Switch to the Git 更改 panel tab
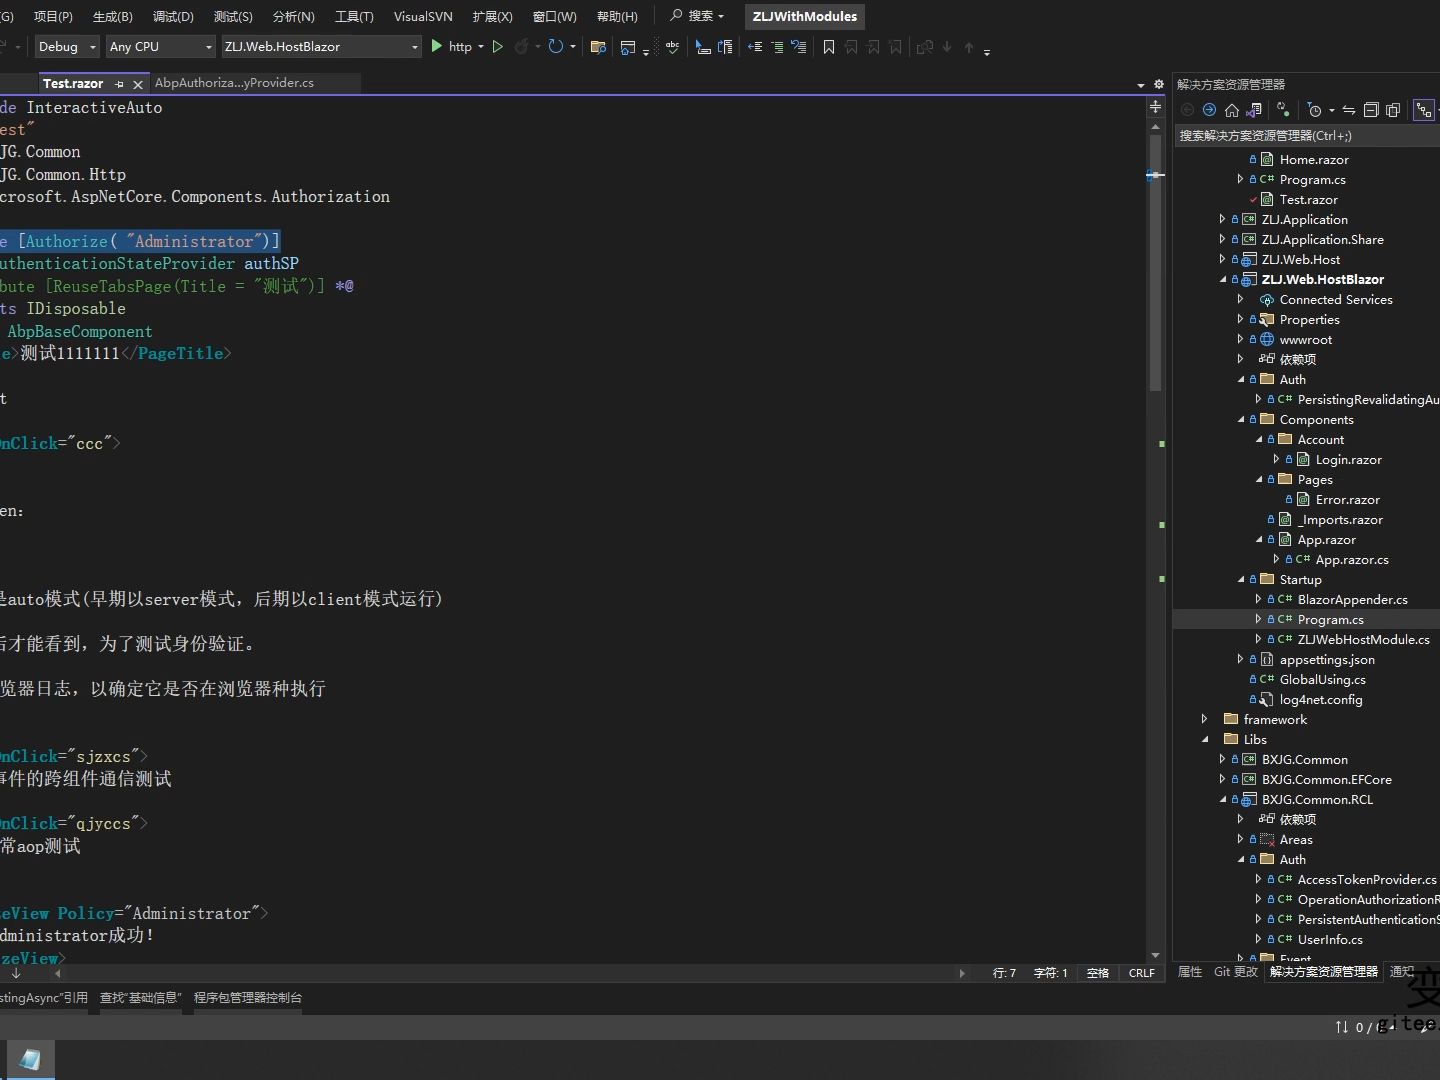Image resolution: width=1440 pixels, height=1080 pixels. [x=1235, y=972]
